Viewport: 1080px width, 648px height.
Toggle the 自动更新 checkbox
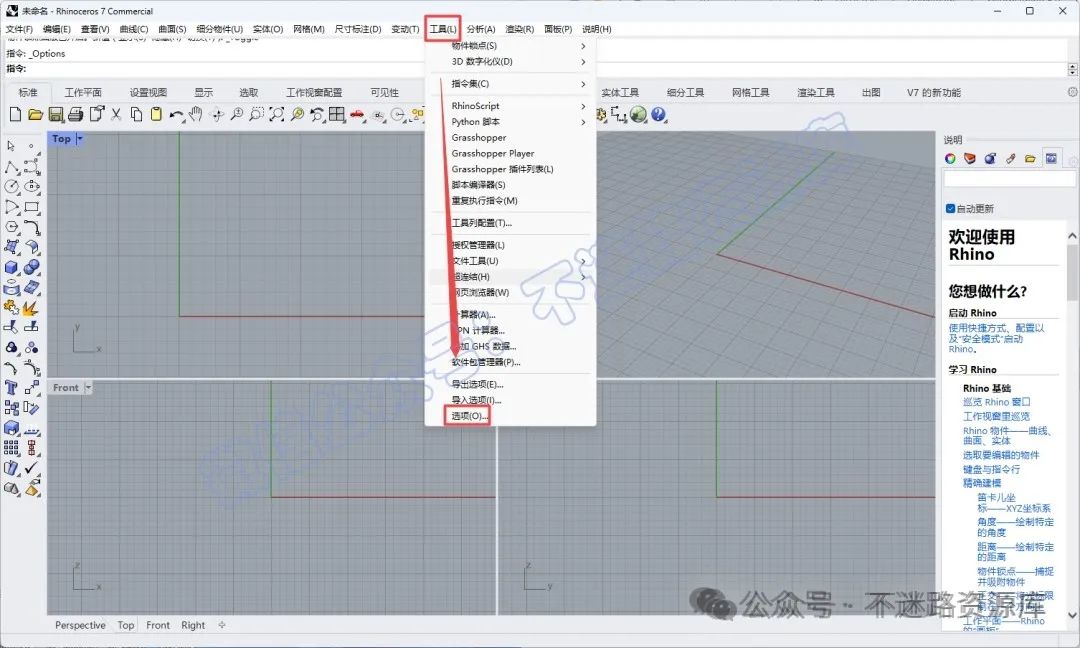click(951, 209)
